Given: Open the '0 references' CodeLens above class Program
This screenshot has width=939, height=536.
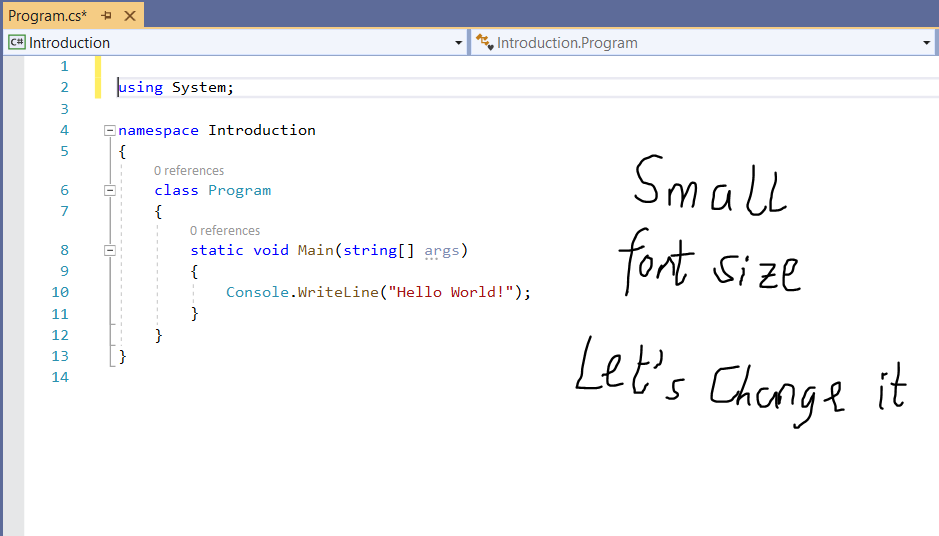Looking at the screenshot, I should (x=189, y=171).
